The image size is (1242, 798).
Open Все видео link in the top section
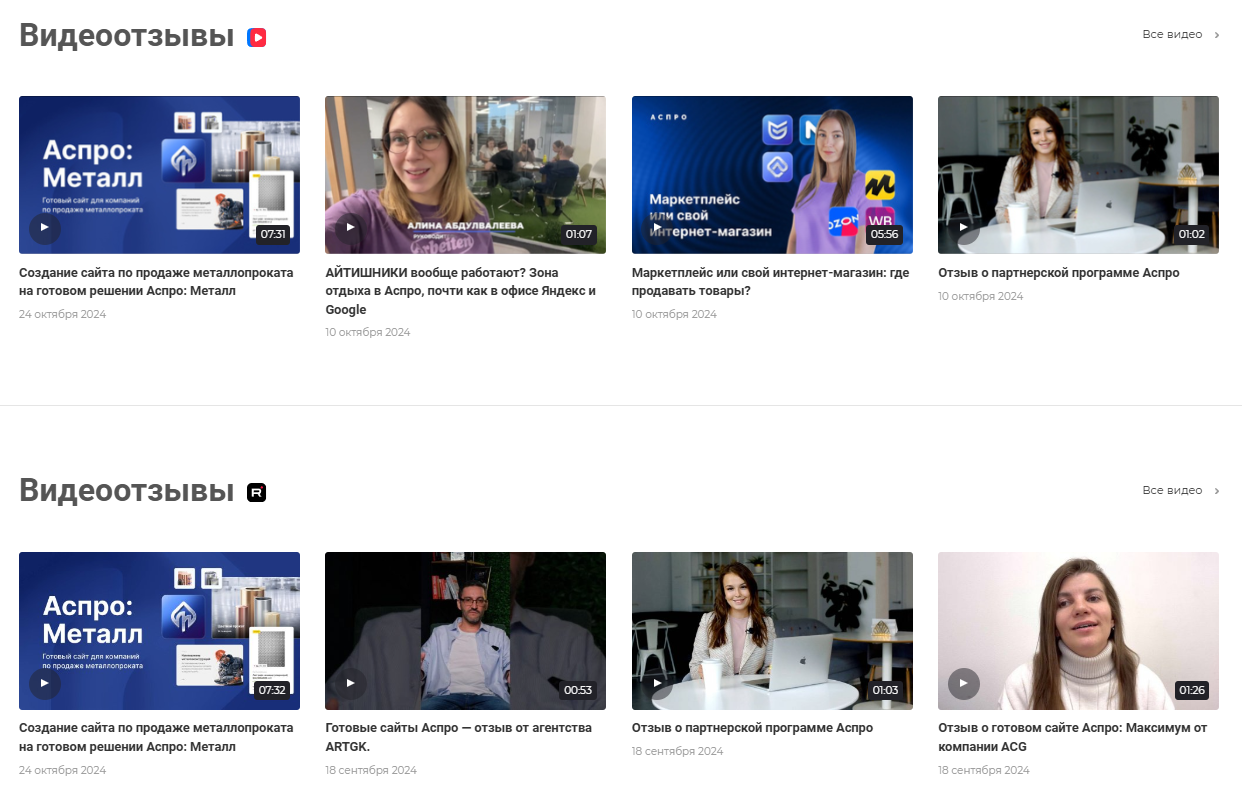point(1172,35)
